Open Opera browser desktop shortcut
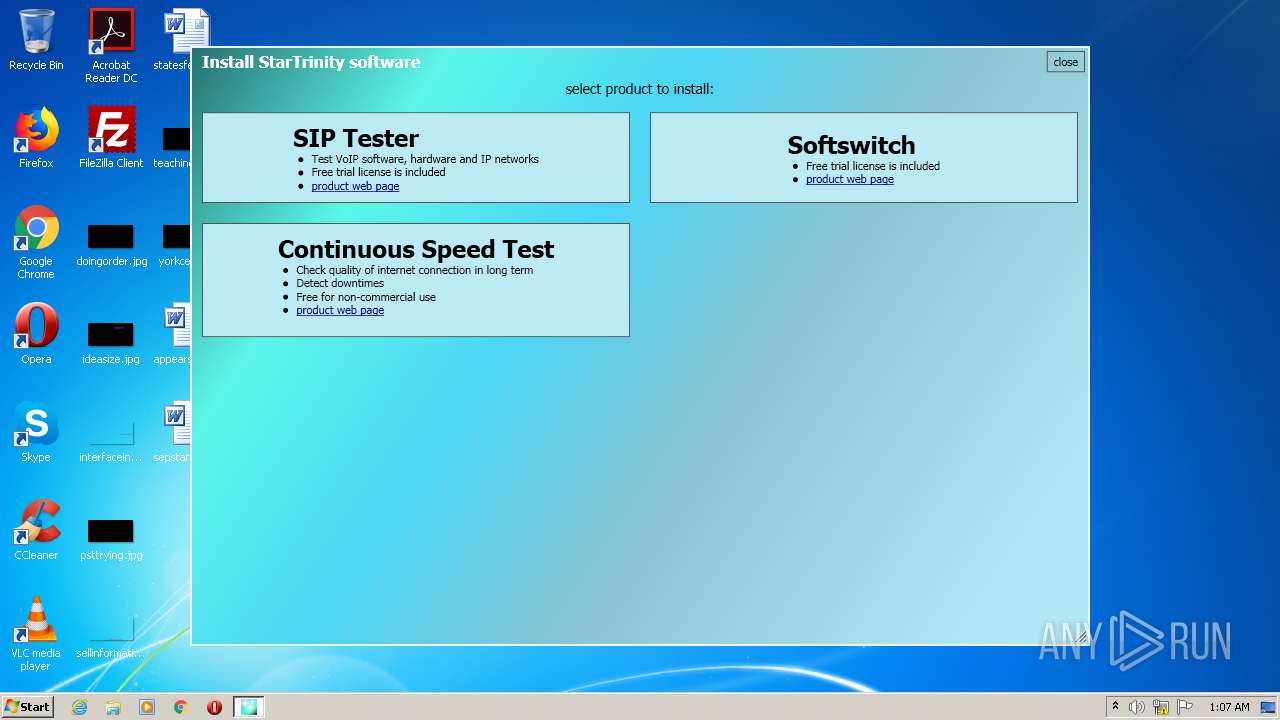 [36, 334]
